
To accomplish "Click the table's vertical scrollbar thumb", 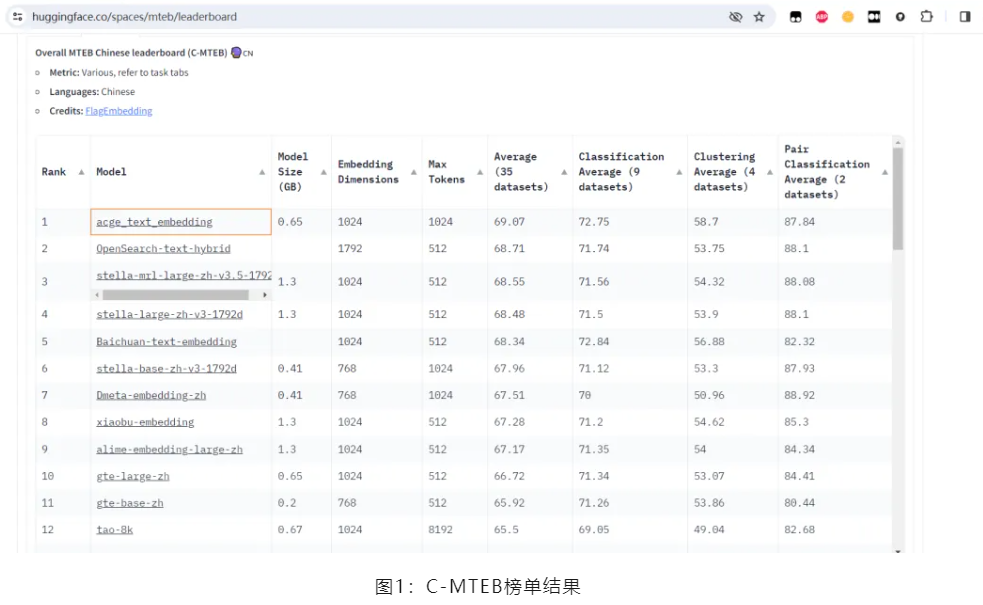I will pos(898,199).
